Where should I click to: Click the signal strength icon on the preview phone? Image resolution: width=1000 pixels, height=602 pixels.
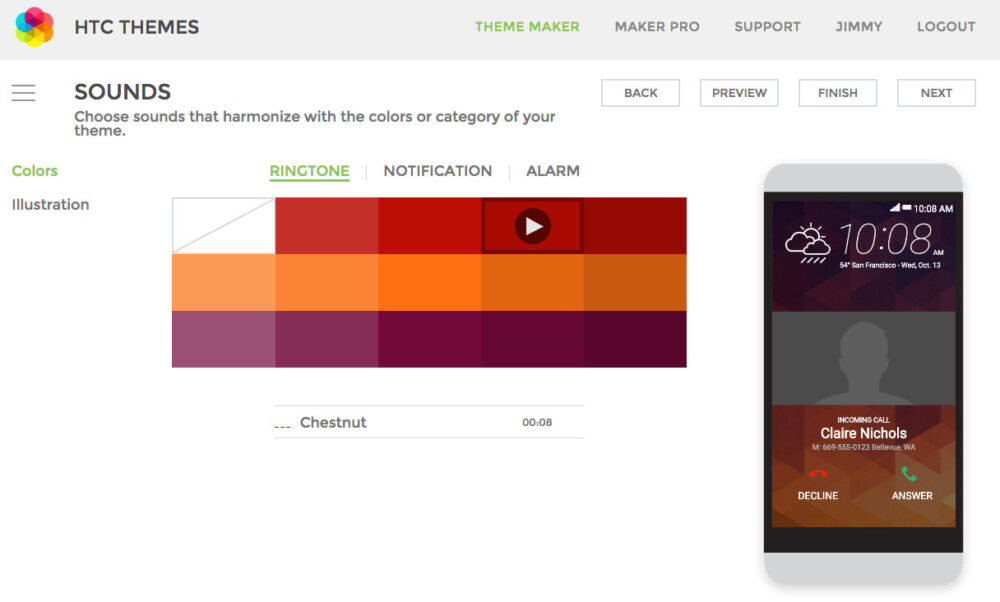(x=895, y=208)
